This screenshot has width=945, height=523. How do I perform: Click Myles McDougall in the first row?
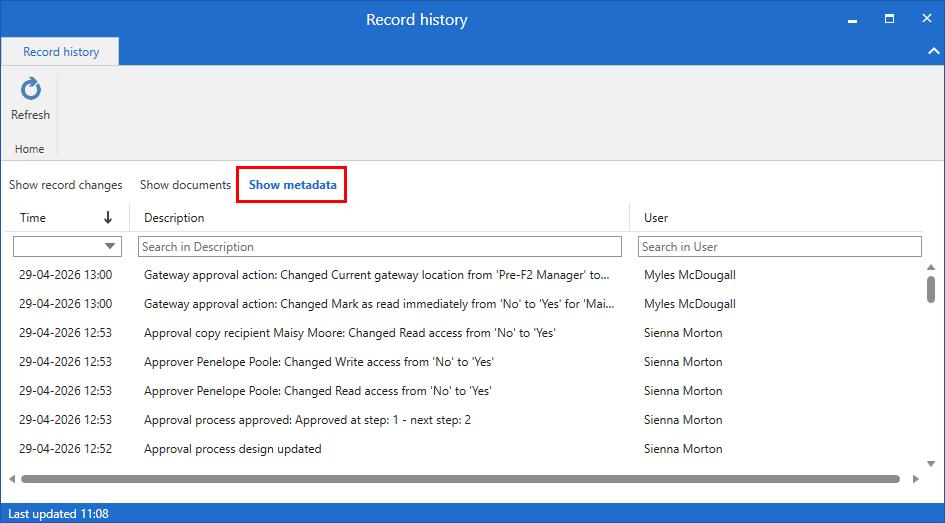(x=689, y=275)
